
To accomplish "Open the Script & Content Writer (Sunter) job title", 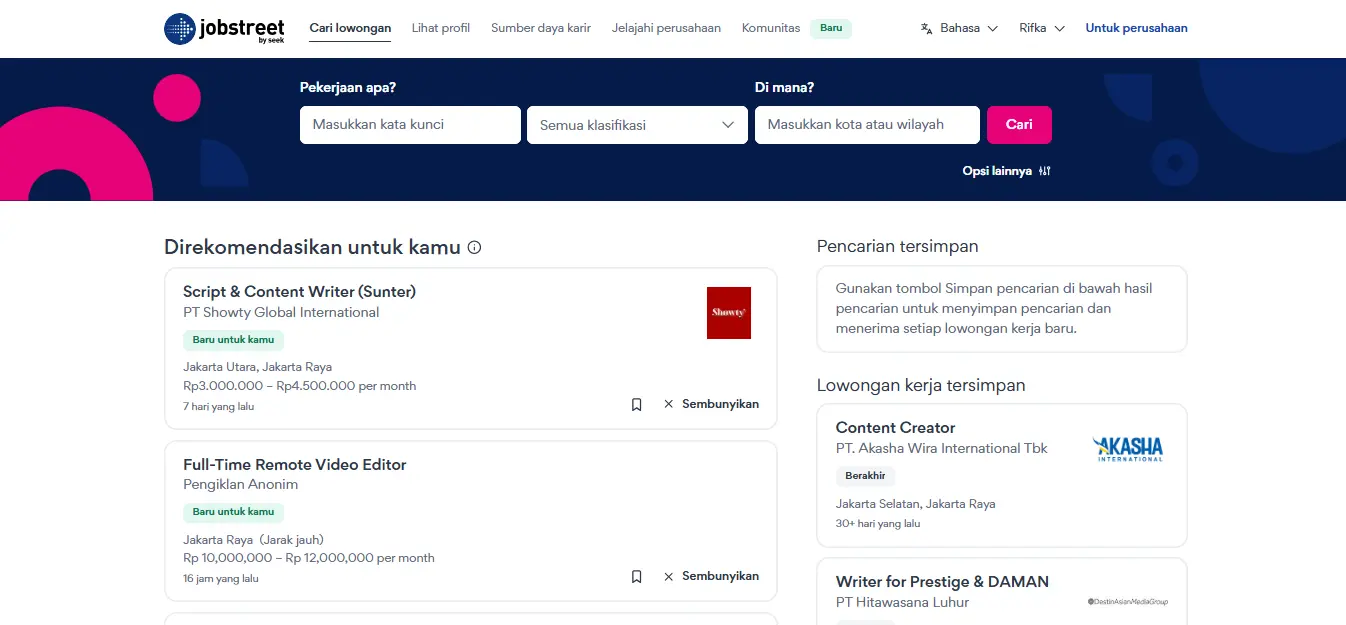I will click(299, 292).
